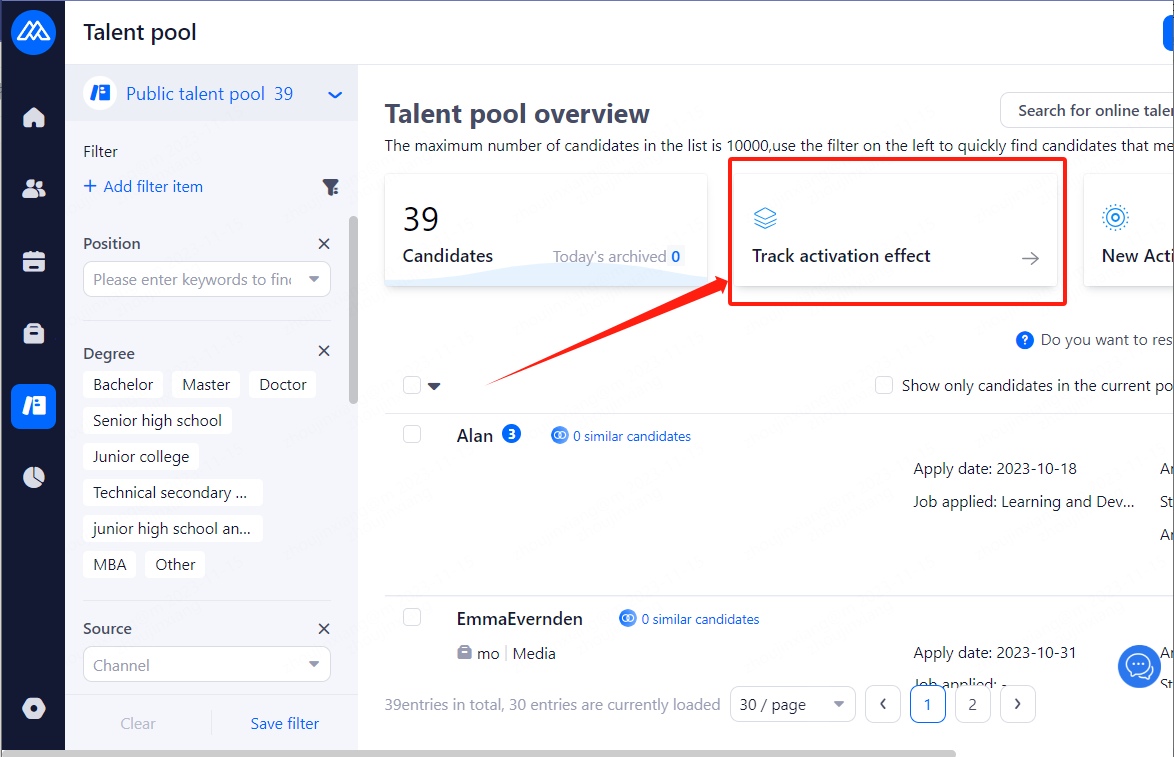1174x757 pixels.
Task: Open Alan's 0 similar candidates link
Action: coord(631,436)
